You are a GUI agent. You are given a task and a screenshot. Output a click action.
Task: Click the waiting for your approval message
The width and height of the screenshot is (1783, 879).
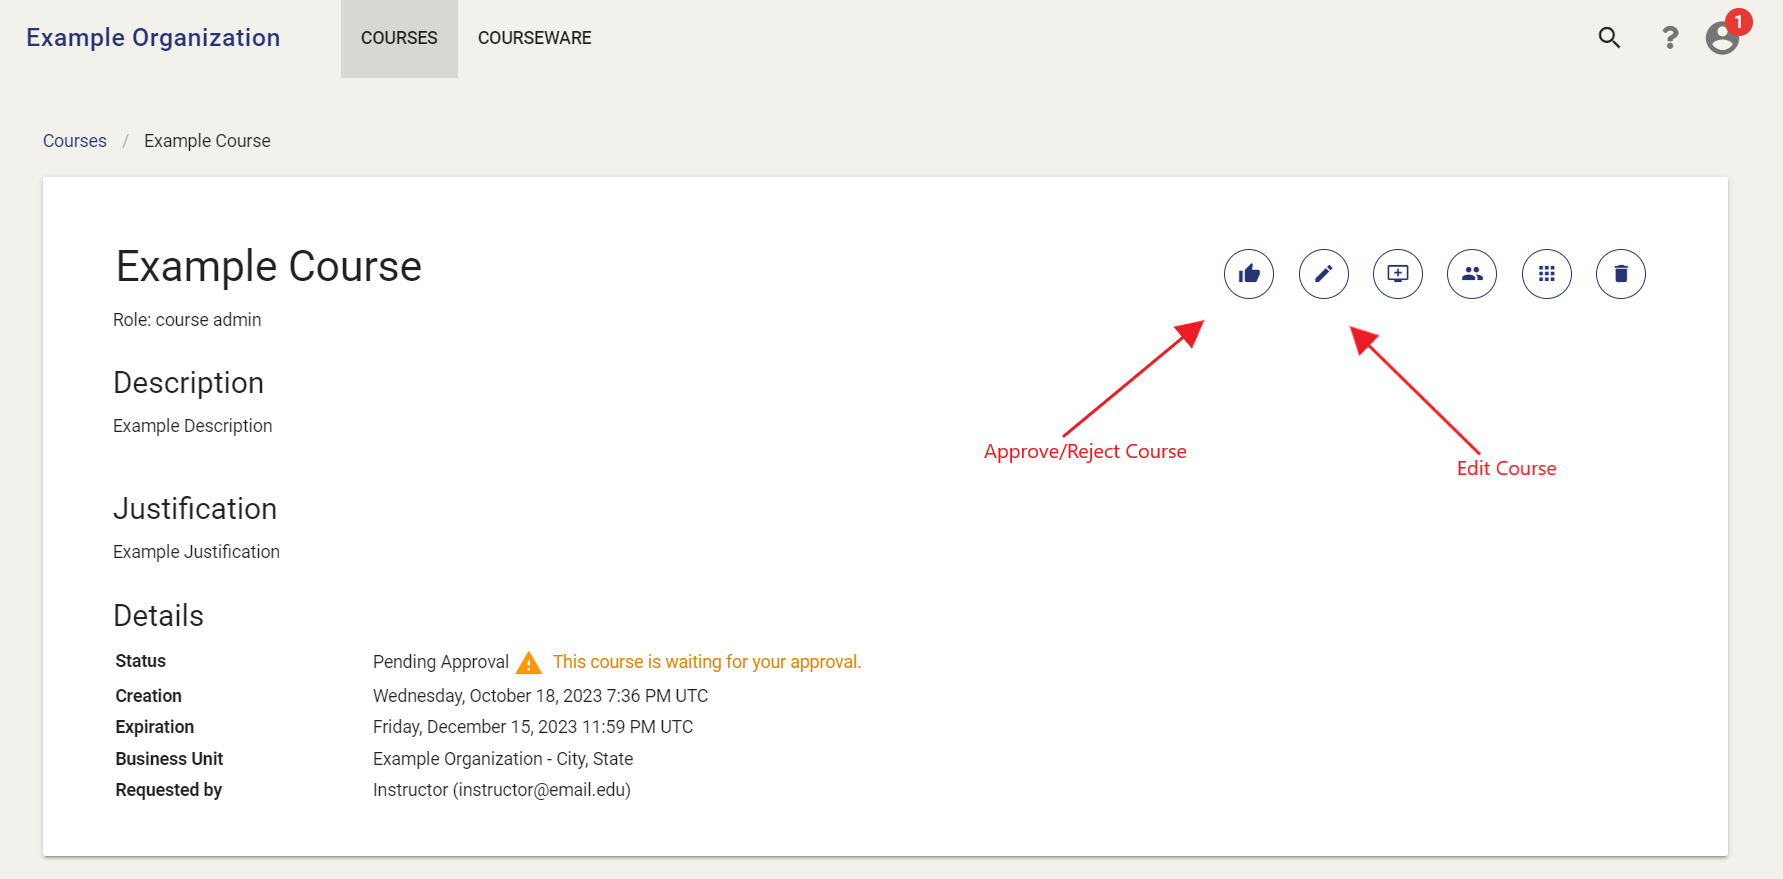[707, 662]
